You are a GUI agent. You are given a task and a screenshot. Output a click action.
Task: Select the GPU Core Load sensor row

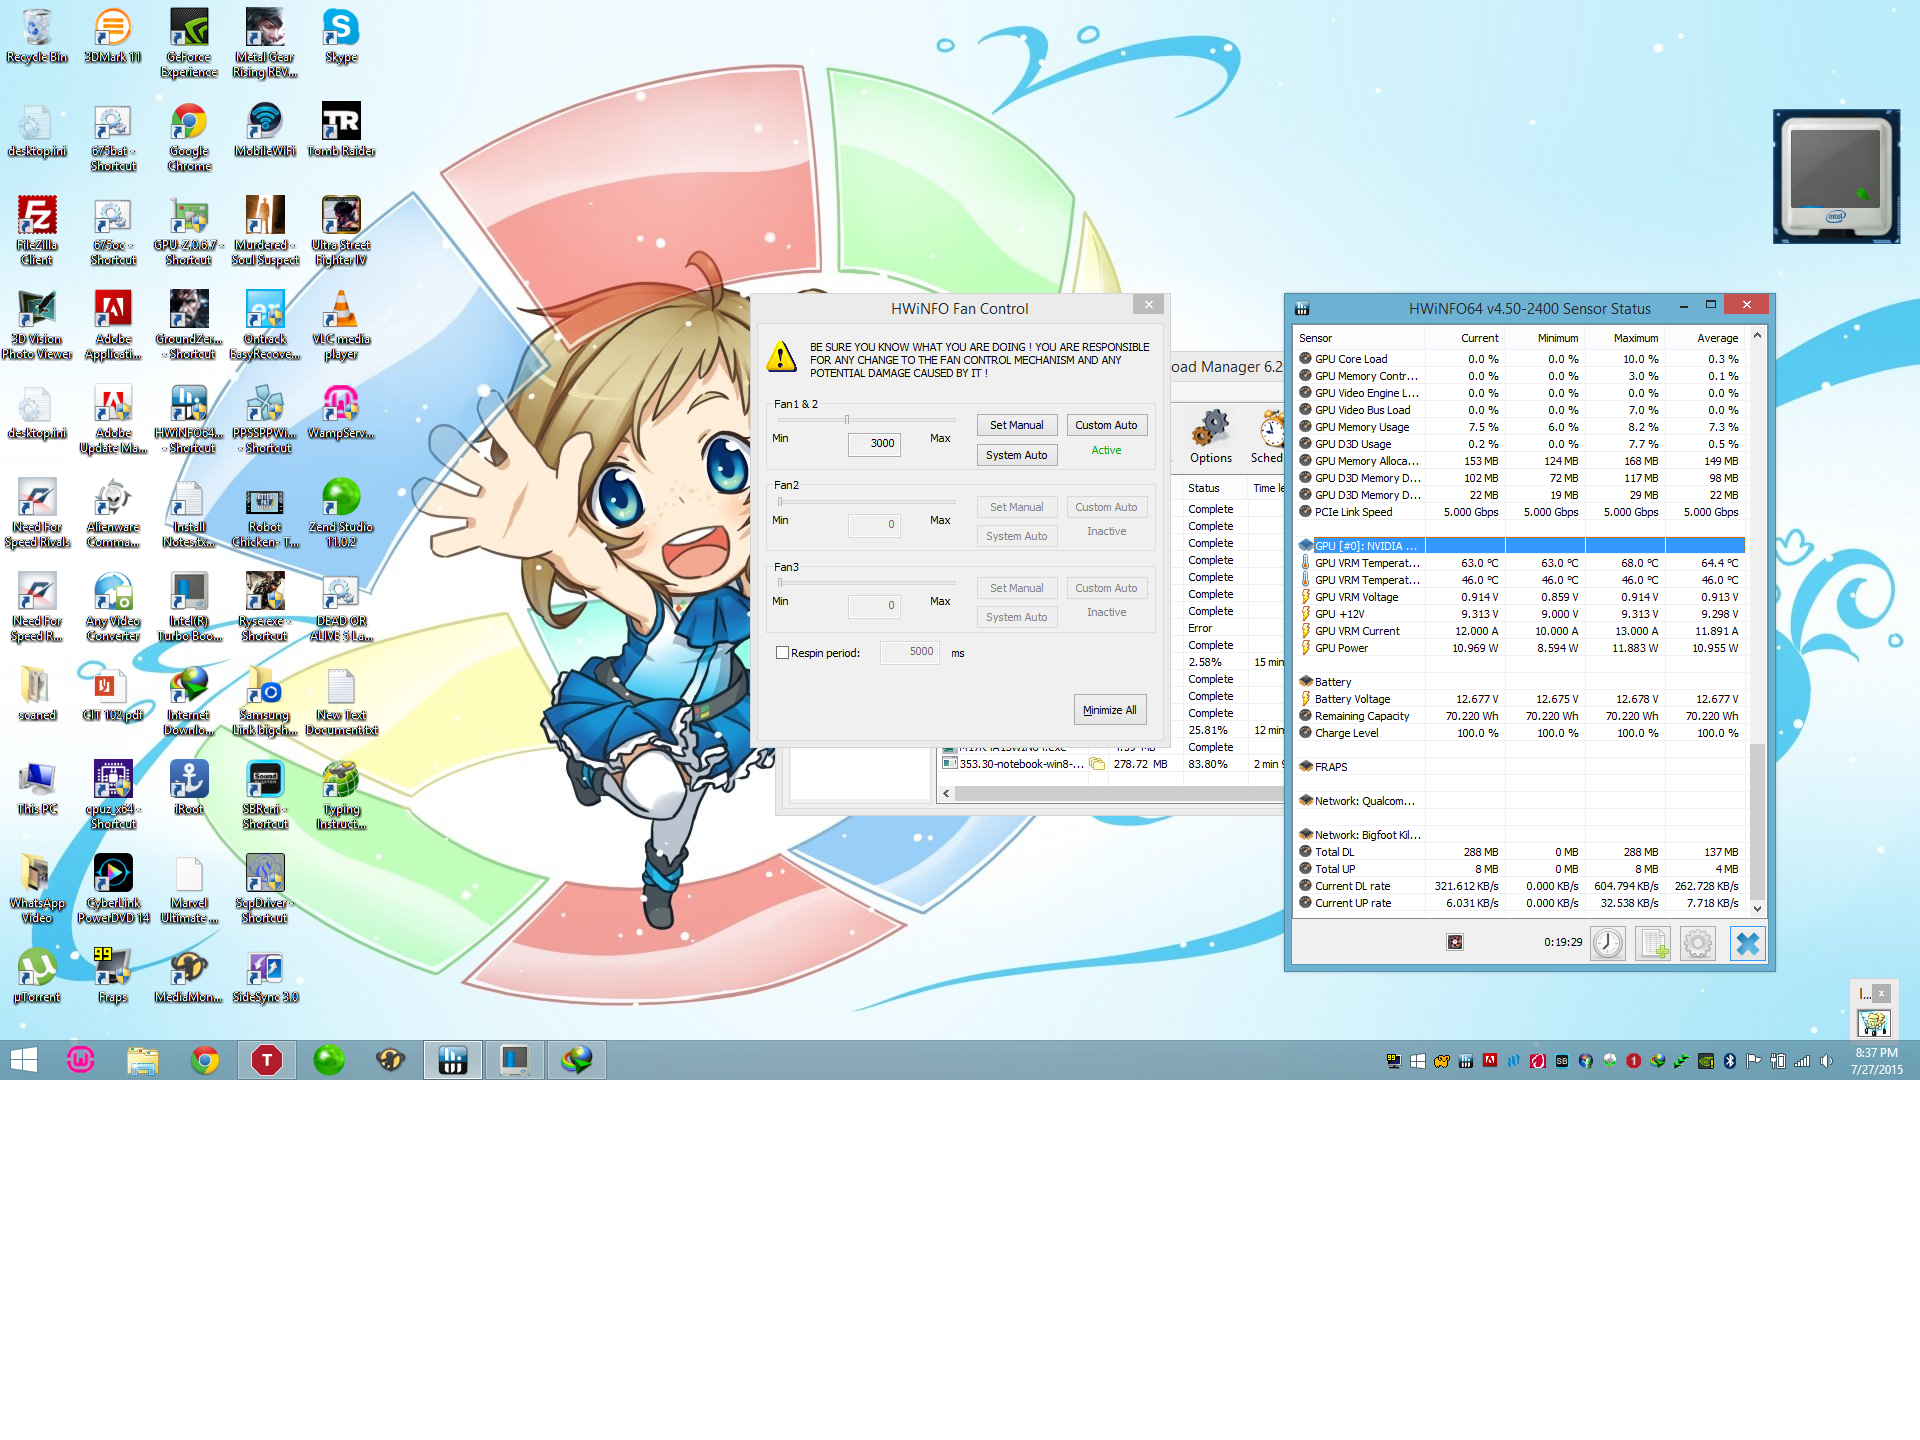(1520, 359)
